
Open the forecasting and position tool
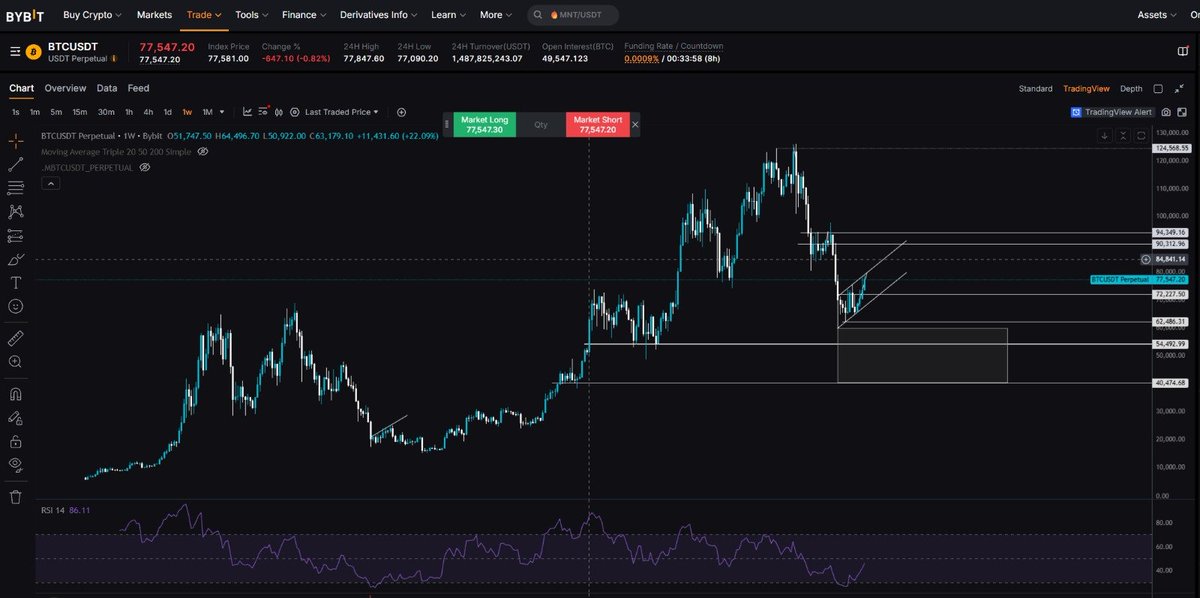pos(16,236)
